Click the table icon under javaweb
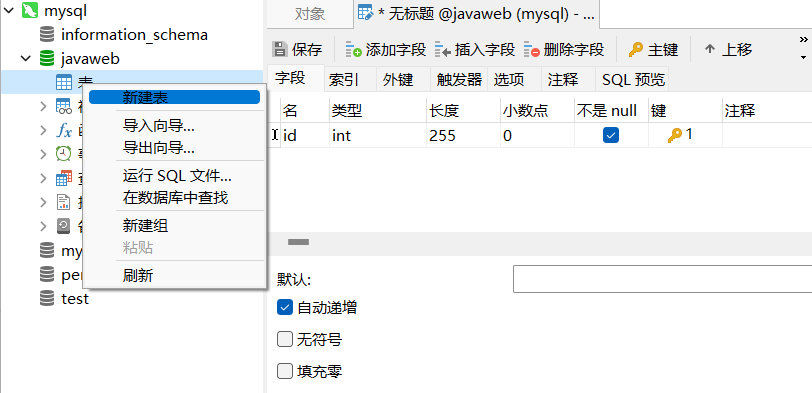Viewport: 812px width, 393px height. (64, 82)
